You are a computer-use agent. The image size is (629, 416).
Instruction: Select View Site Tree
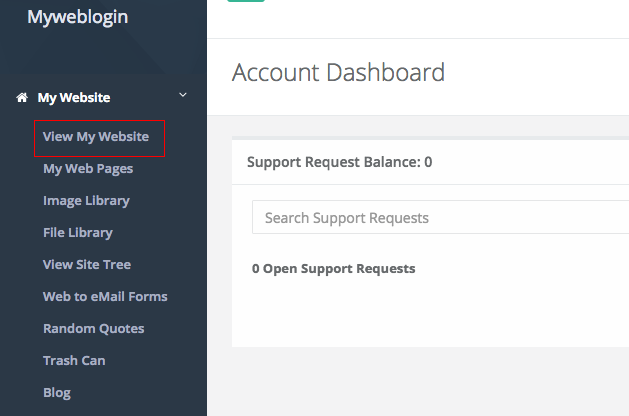pos(87,264)
